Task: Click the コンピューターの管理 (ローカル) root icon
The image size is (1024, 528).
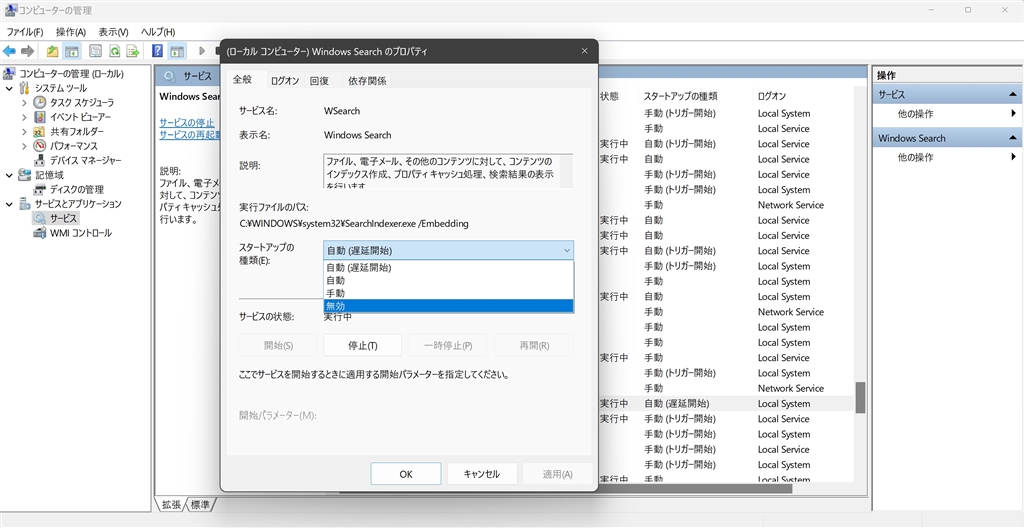Action: pos(10,74)
